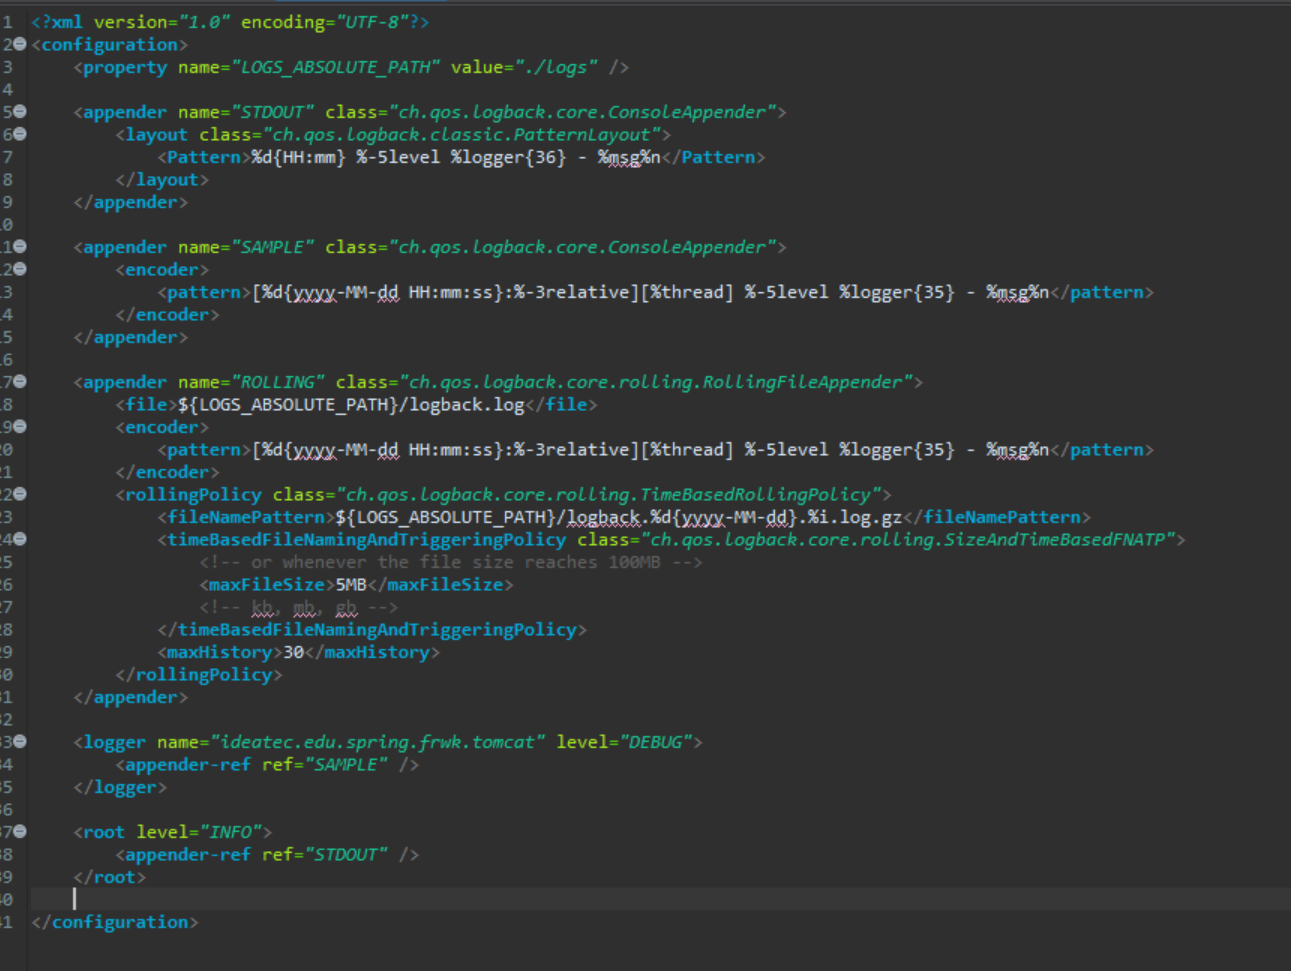Click logger name "ideatec.edu.spring.frwk.tomcat"
1291x971 pixels.
(x=377, y=742)
